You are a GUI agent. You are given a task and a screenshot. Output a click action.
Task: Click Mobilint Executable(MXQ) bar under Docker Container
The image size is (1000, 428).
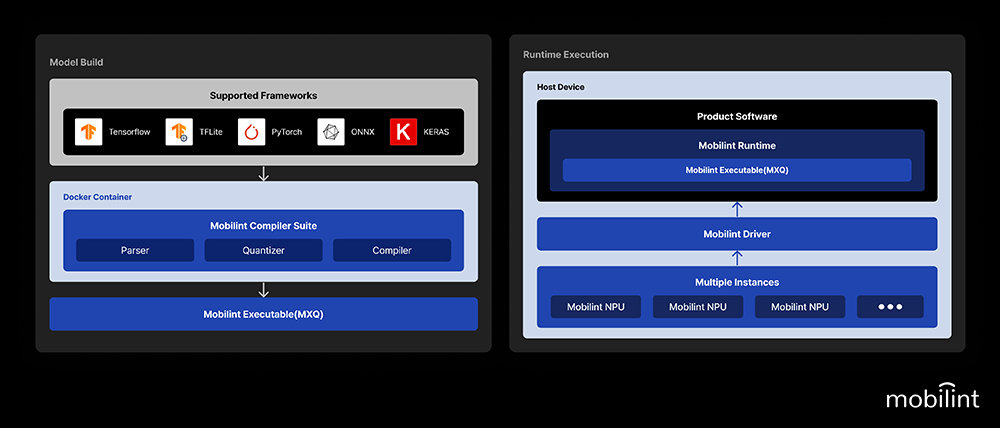pos(264,314)
